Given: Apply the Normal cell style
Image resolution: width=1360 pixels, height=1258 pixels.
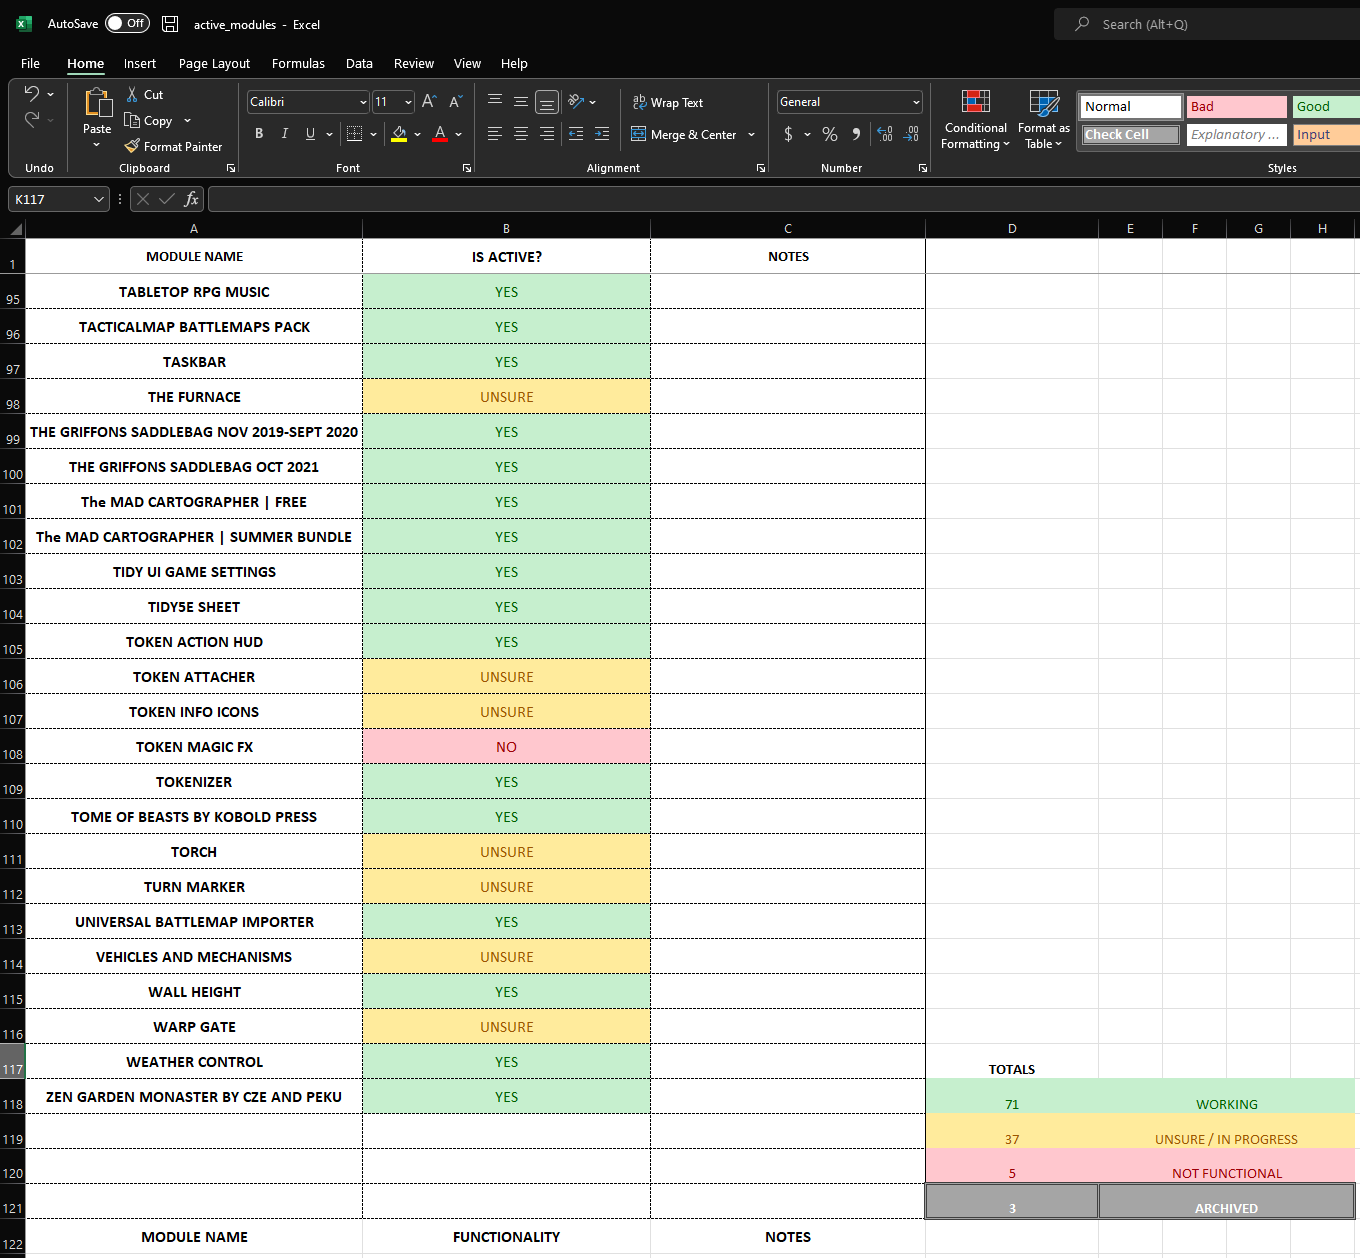Looking at the screenshot, I should 1131,106.
